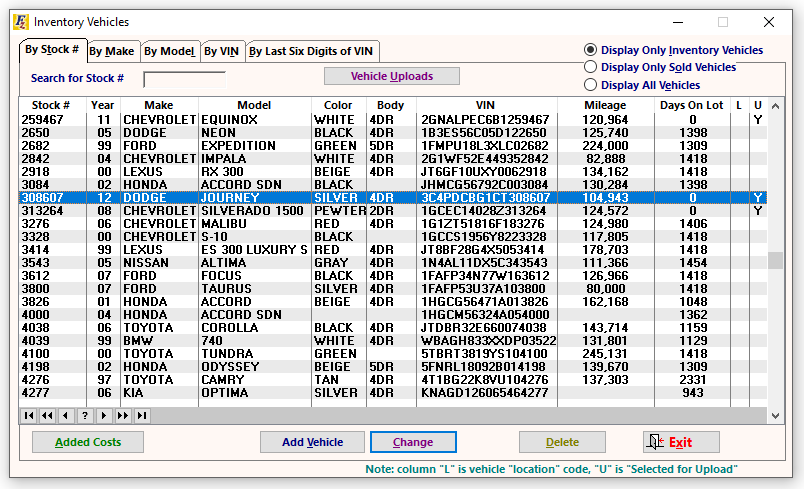The image size is (804, 489).
Task: Select the BMW 740 row
Action: 393,341
